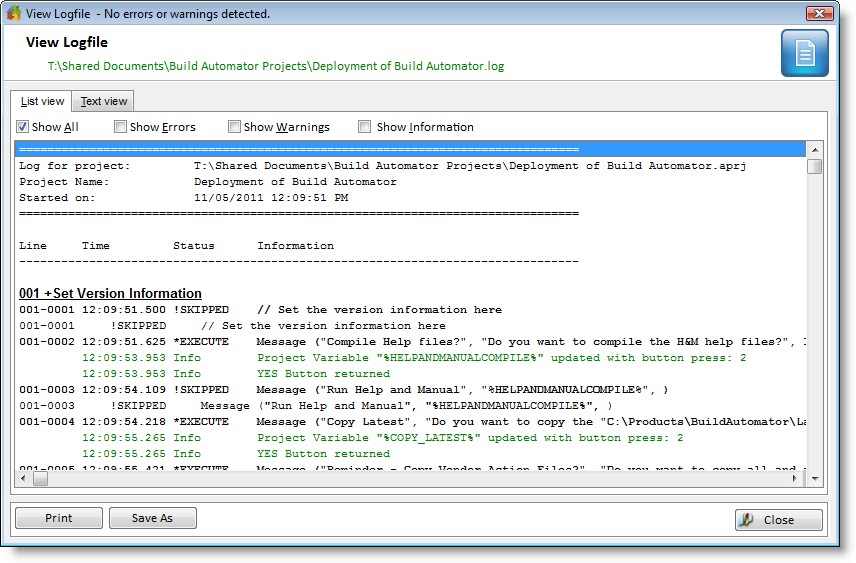Viewport: 856px width, 563px height.
Task: Click the icon on the Close button
Action: [x=746, y=519]
